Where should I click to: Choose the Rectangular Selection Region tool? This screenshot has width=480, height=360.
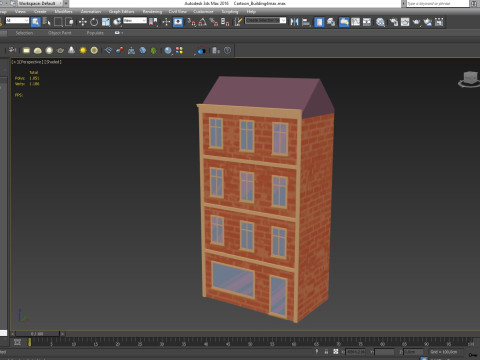[58, 22]
